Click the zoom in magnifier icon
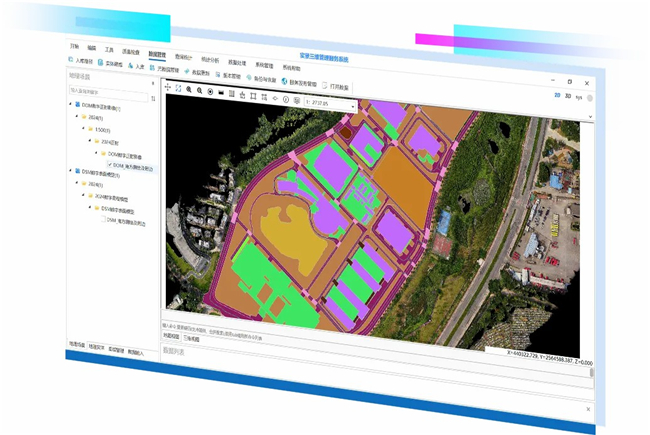The width and height of the screenshot is (650, 435). (189, 89)
